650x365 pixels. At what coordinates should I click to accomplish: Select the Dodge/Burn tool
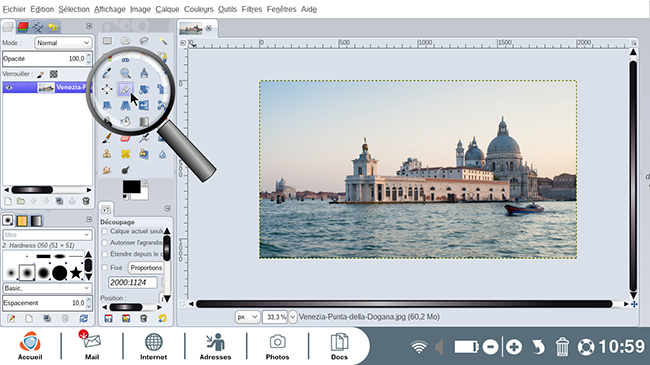[x=125, y=170]
